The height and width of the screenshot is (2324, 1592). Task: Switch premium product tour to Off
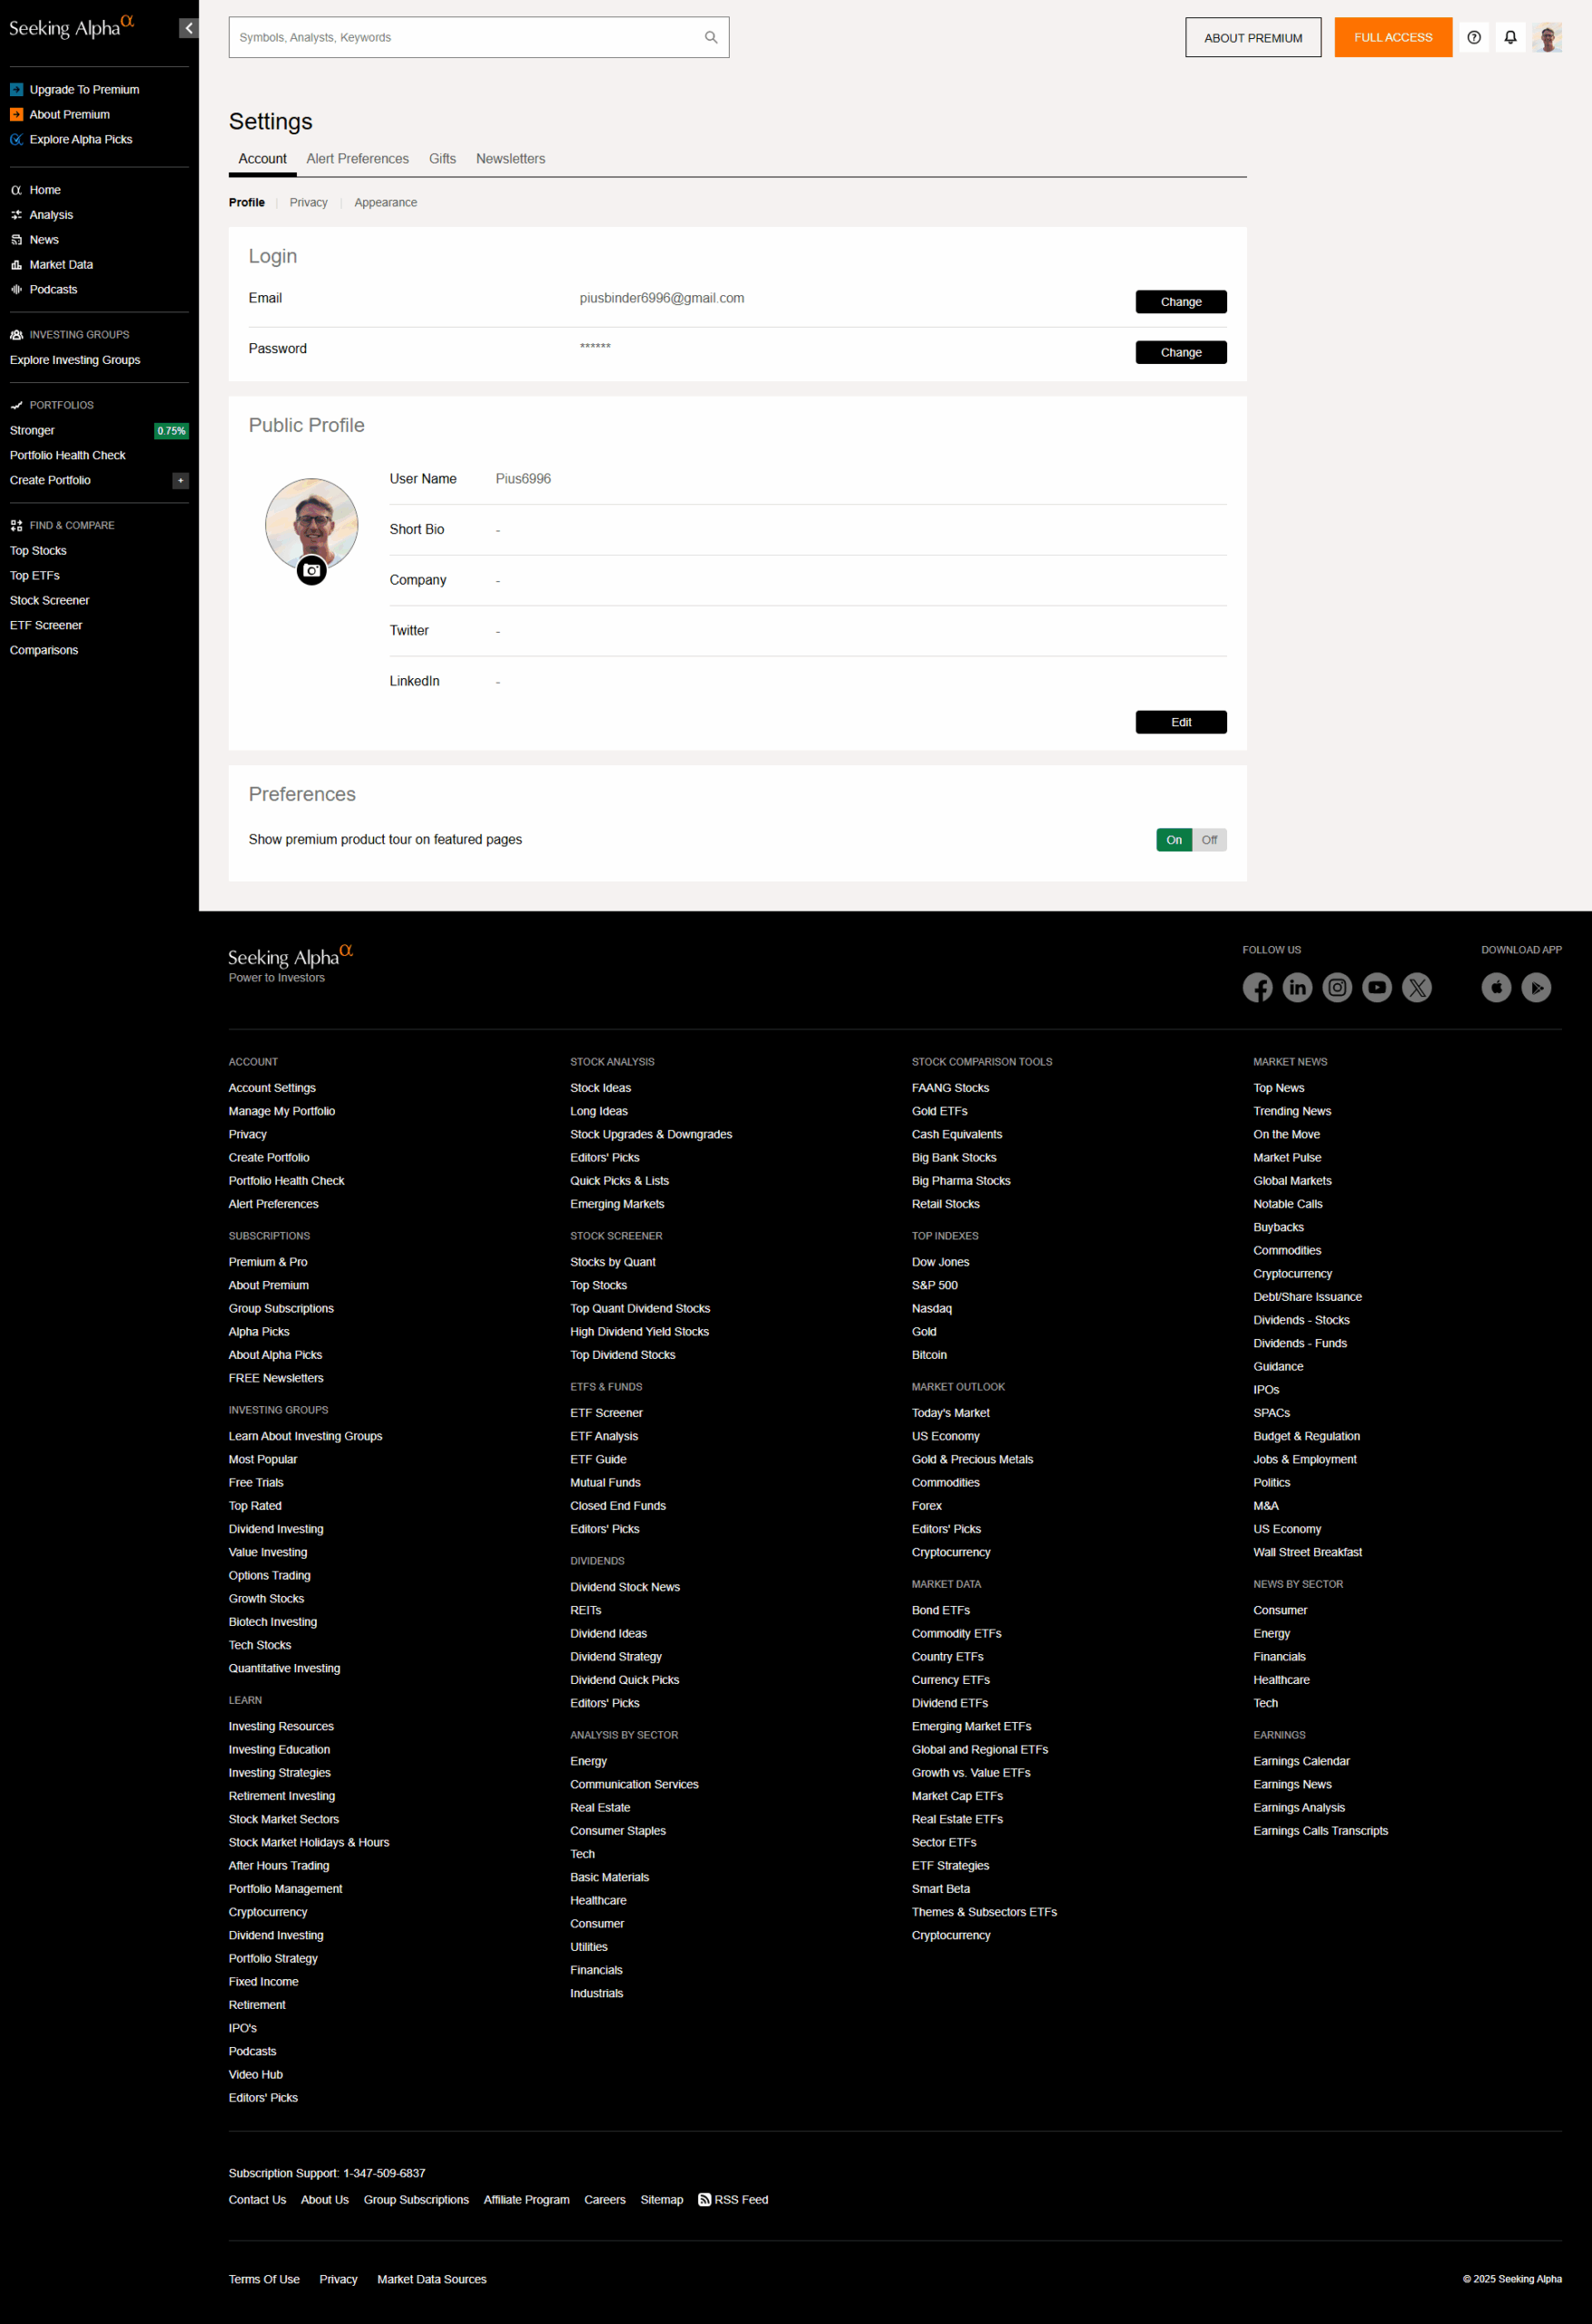click(x=1209, y=840)
